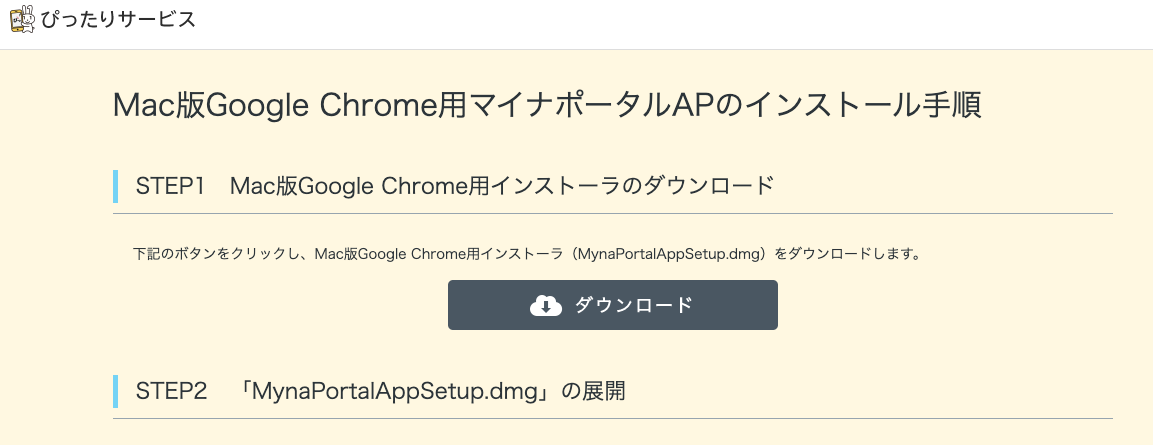Click the blue accent bar beside STEP2
1153x445 pixels.
point(115,391)
